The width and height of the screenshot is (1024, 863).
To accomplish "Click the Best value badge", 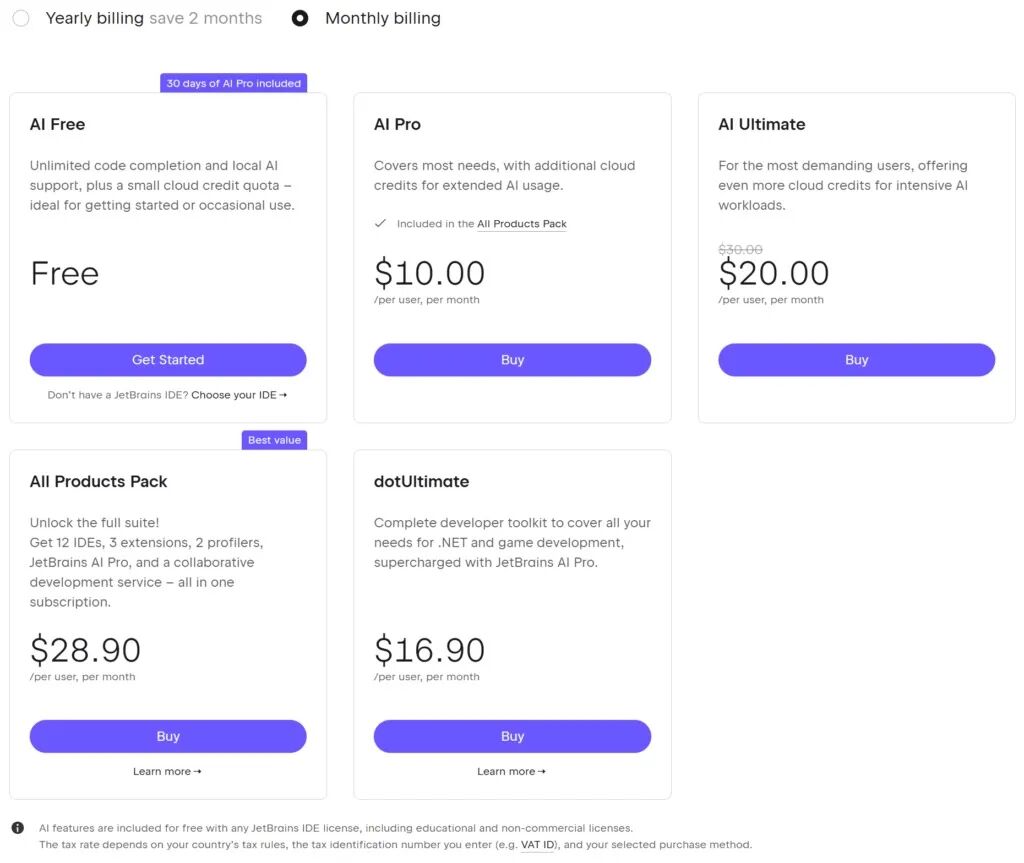I will (x=274, y=440).
